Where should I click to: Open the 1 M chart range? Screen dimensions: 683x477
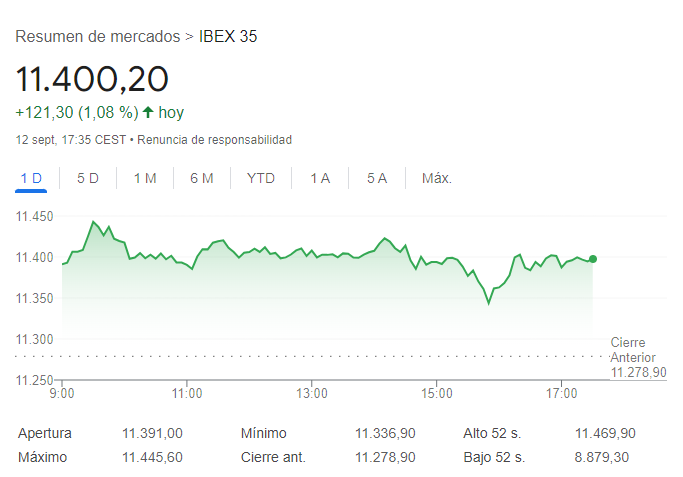point(145,178)
